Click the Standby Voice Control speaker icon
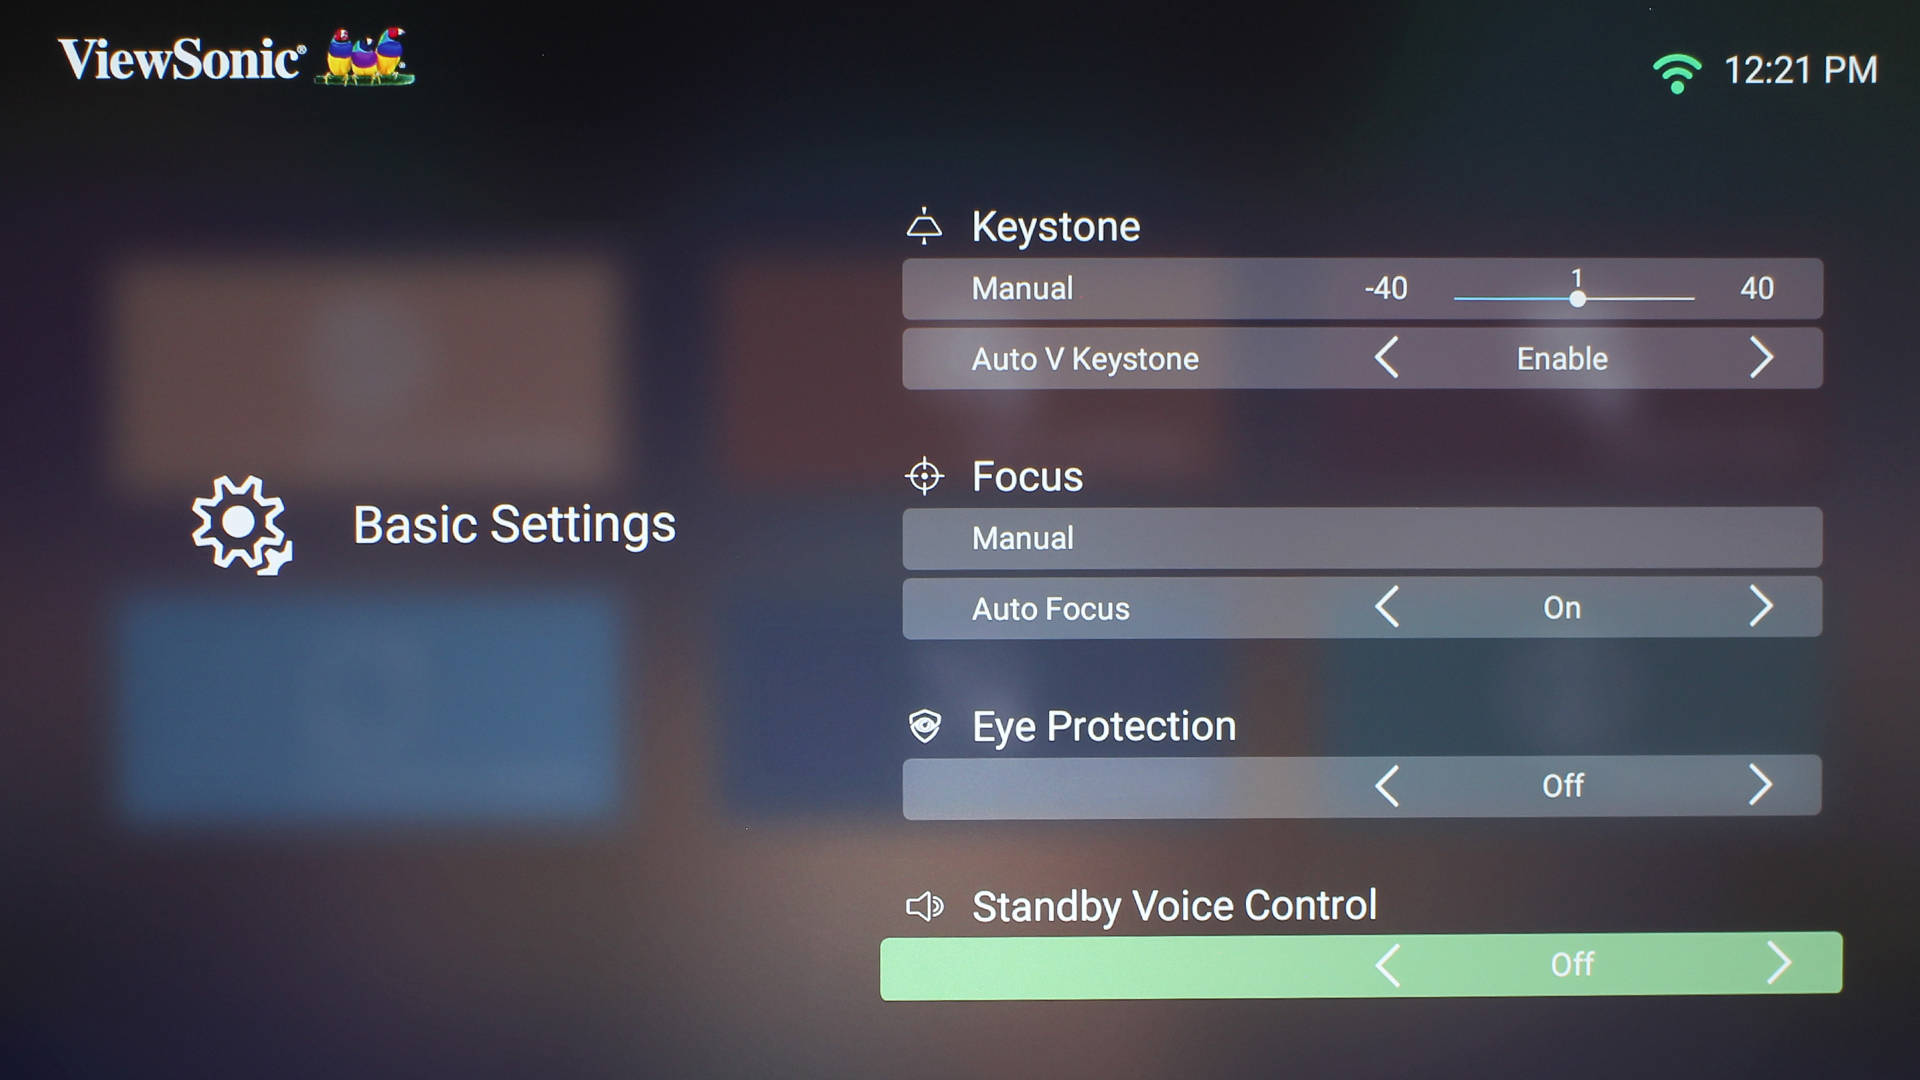Image resolution: width=1920 pixels, height=1080 pixels. (x=925, y=906)
